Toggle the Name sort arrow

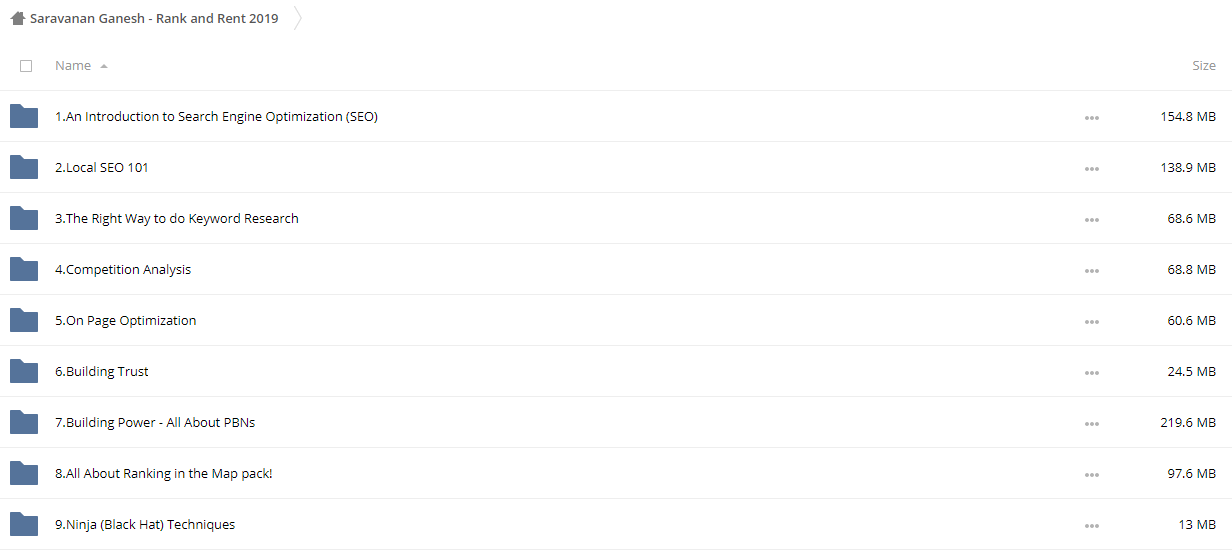[x=104, y=66]
